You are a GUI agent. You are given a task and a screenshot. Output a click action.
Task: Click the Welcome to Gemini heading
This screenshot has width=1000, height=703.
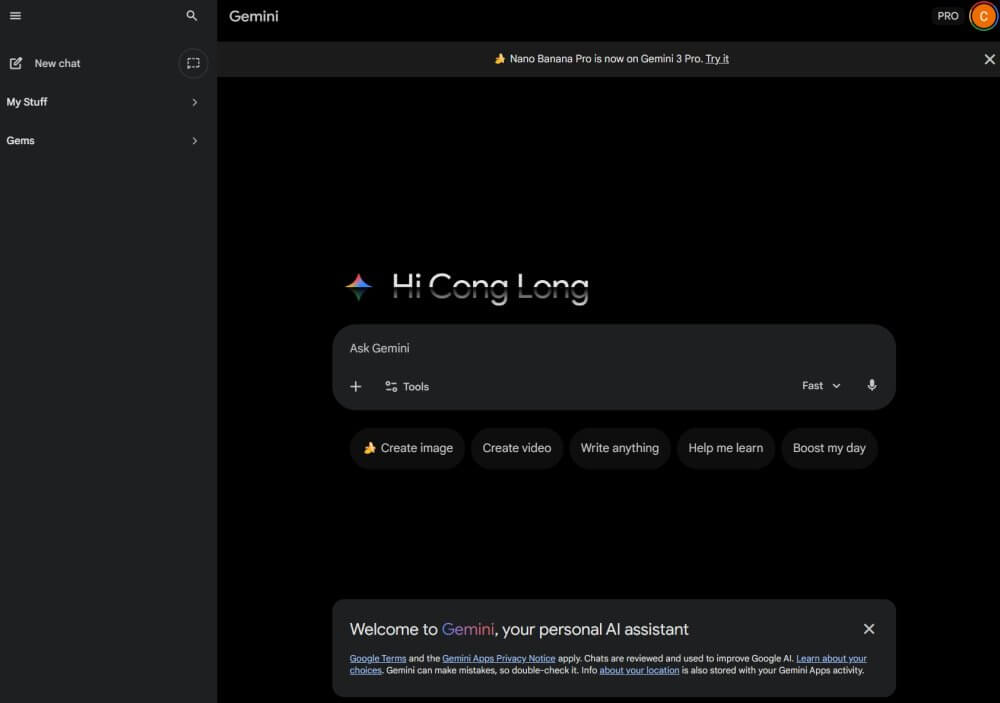tap(519, 630)
